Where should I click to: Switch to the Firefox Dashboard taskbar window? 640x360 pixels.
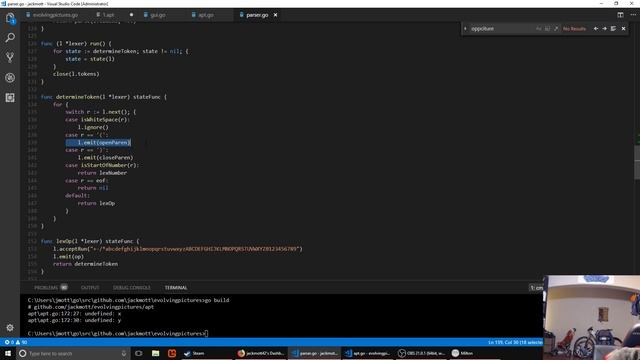click(x=260, y=353)
